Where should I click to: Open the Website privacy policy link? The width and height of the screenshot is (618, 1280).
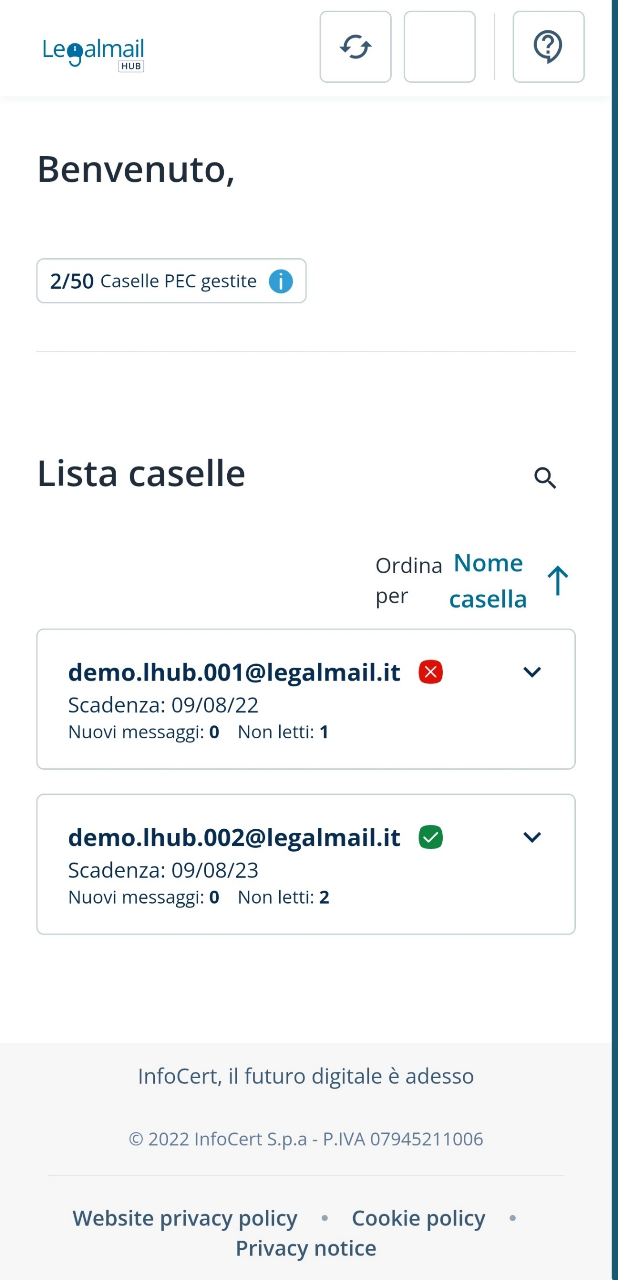(185, 1218)
